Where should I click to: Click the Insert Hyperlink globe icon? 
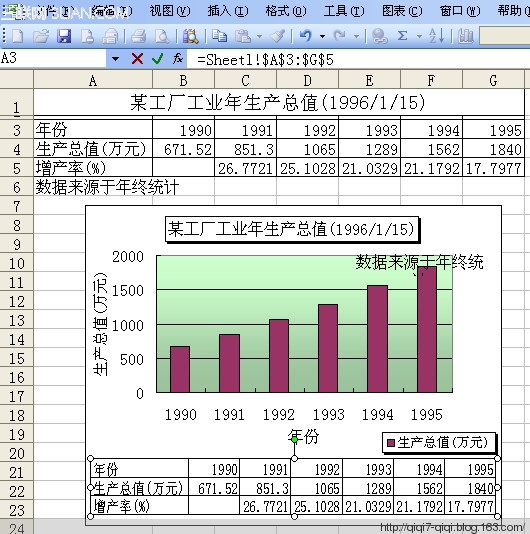click(x=379, y=36)
